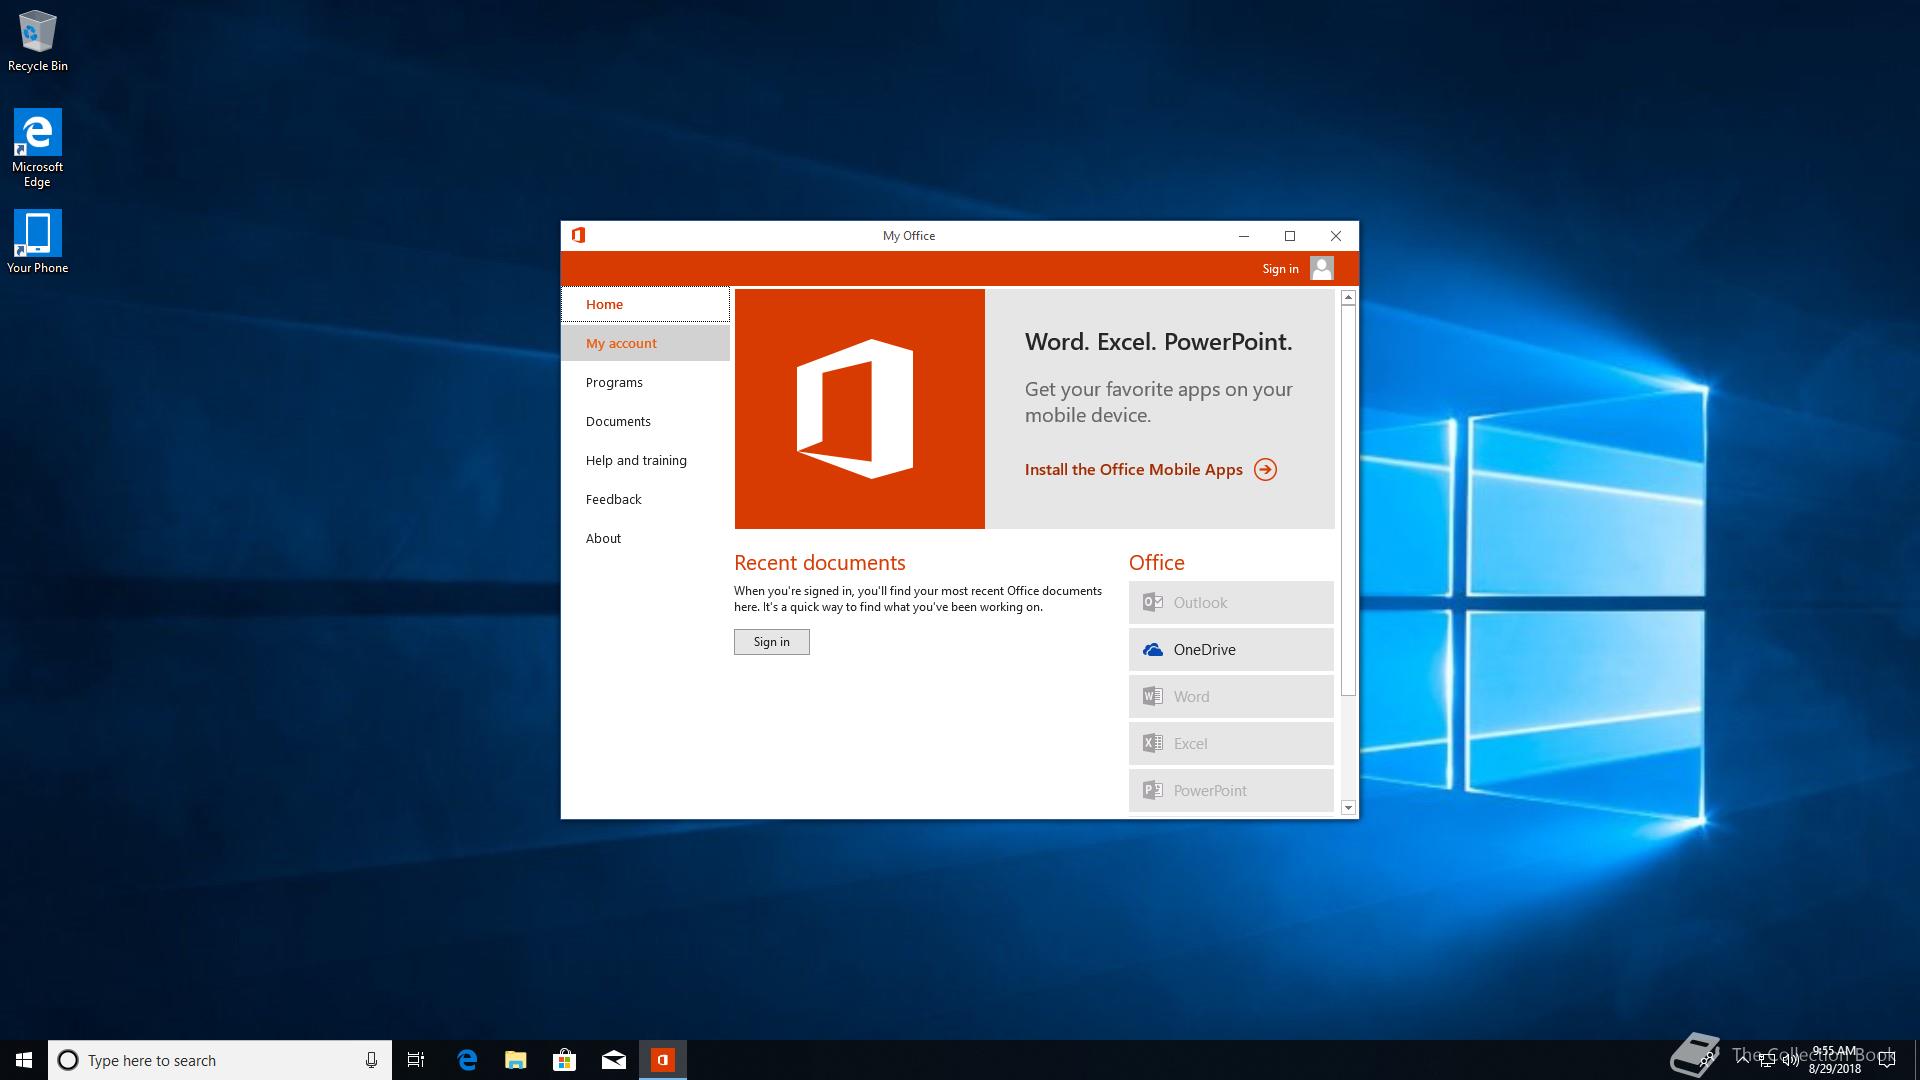Click the large Office logo banner tile
The image size is (1920, 1080).
pyautogui.click(x=860, y=409)
